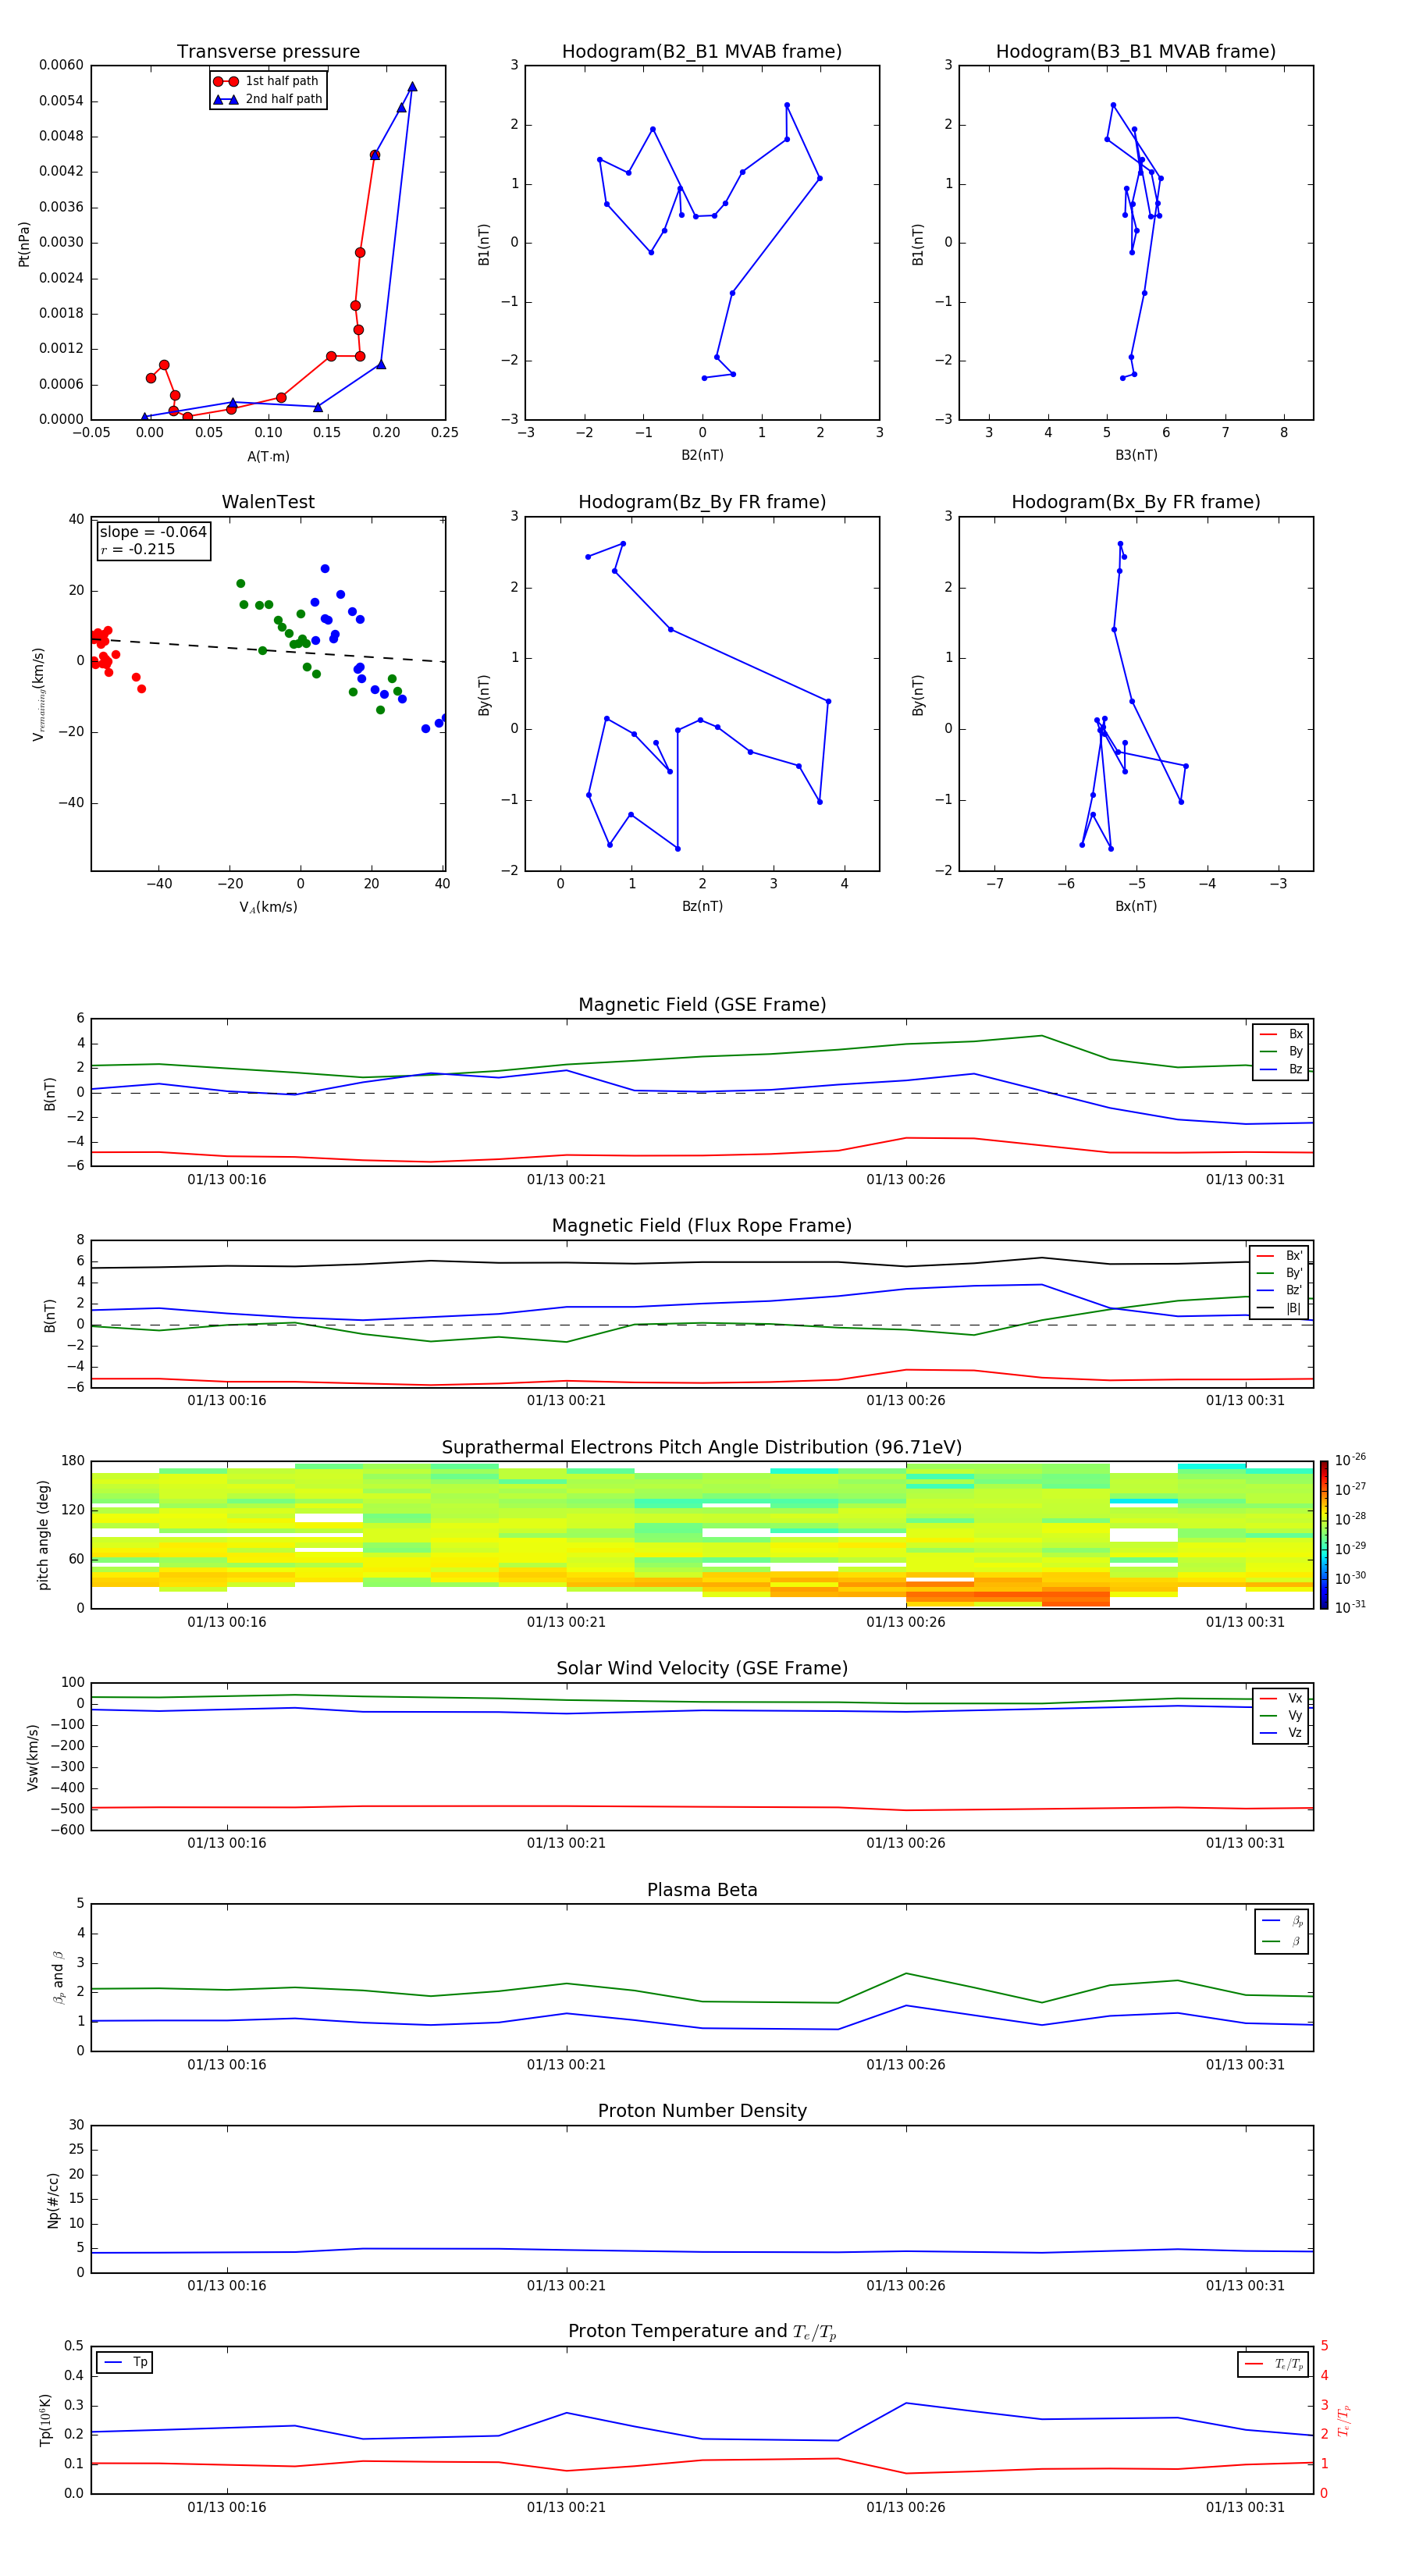Image resolution: width=1405 pixels, height=2576 pixels.
Task: Click the 'B3(nT)' x-axis label
Action: point(1136,455)
